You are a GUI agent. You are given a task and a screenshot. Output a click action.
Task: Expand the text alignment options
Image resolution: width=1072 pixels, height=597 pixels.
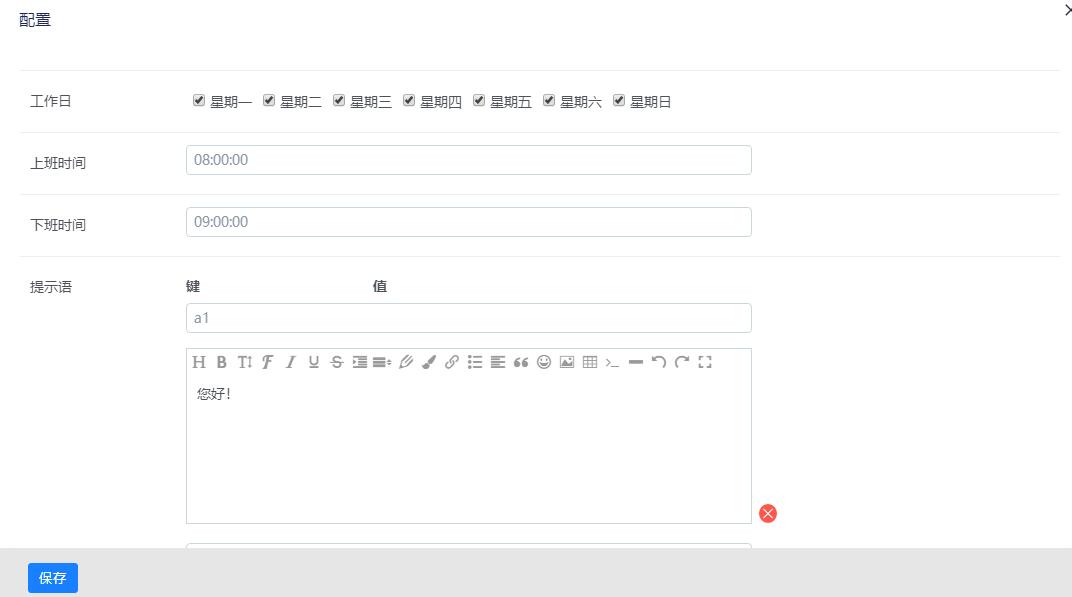tap(498, 362)
